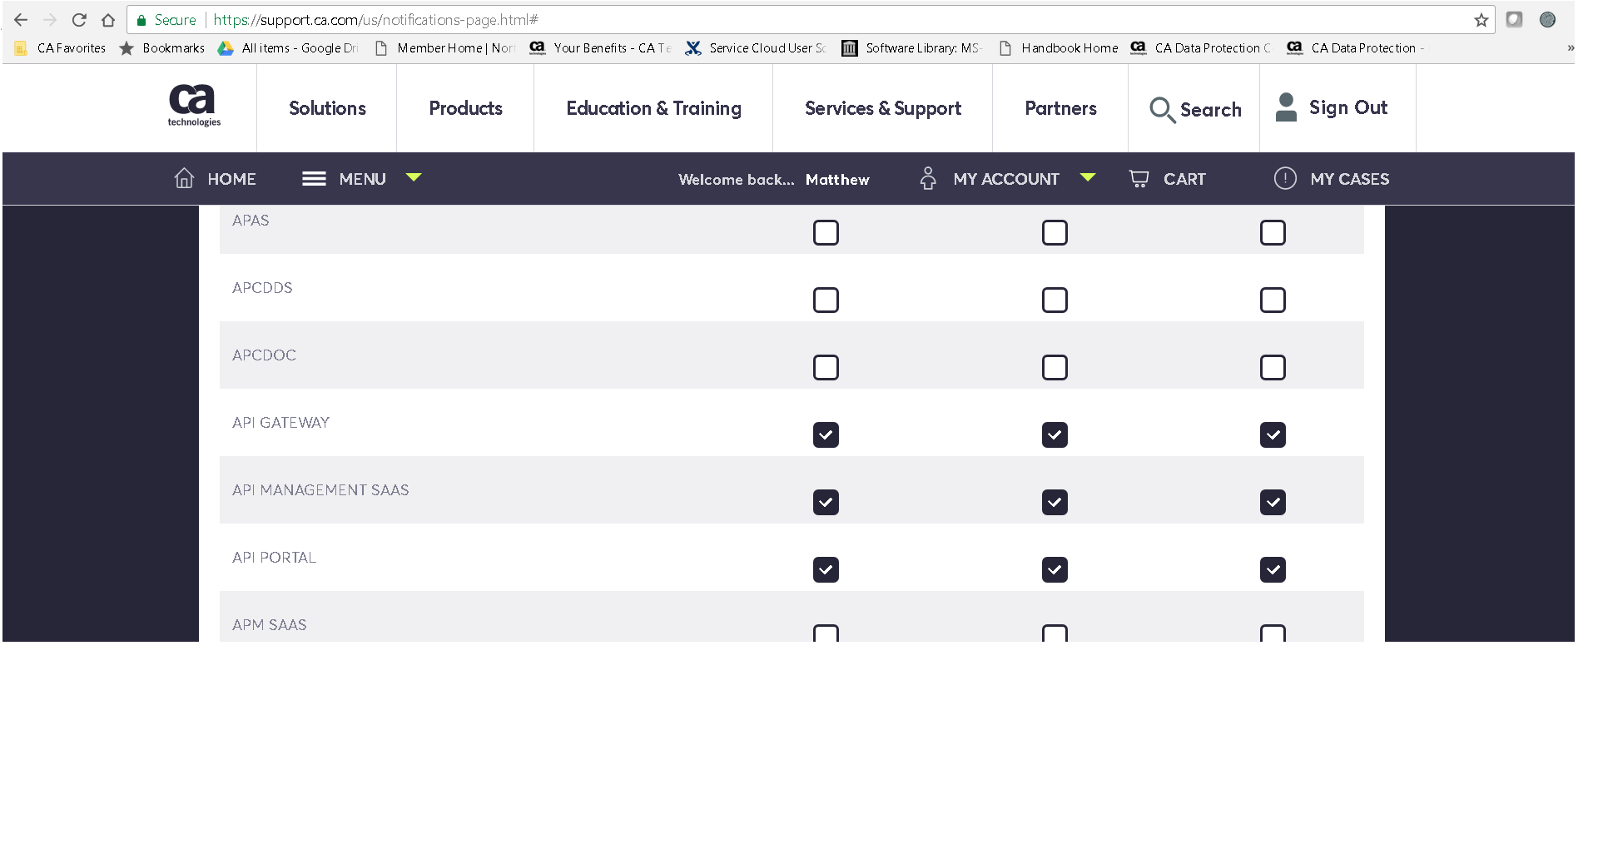
Task: Go back to the previous browser page
Action: pyautogui.click(x=21, y=20)
